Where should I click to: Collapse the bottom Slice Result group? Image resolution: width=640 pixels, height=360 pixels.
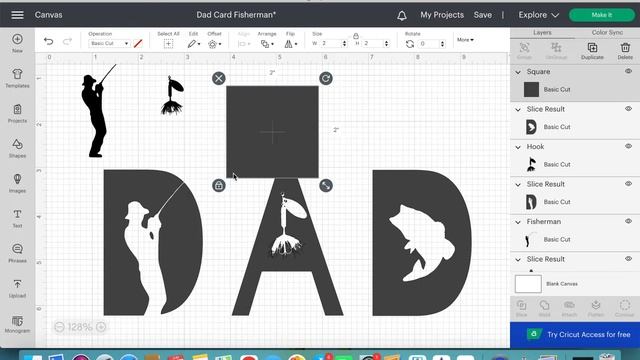click(518, 260)
